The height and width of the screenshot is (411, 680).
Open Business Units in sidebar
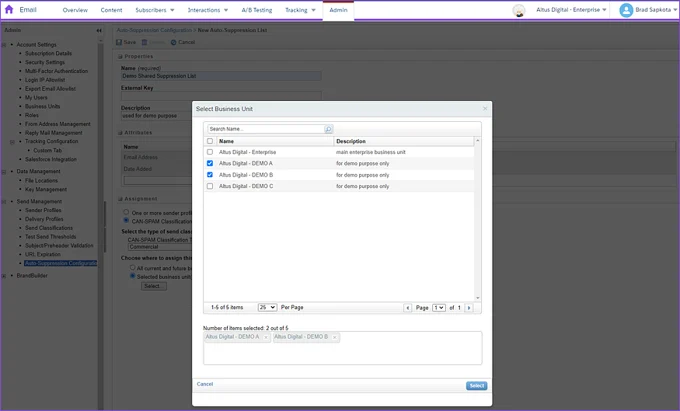[42, 106]
